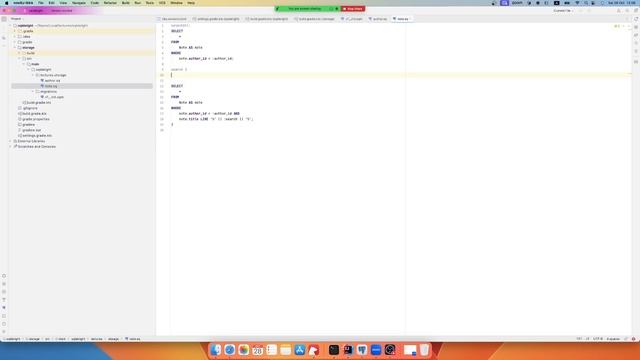Click the caret position in status bar
Screen dimensions: 640x360
[582, 339]
